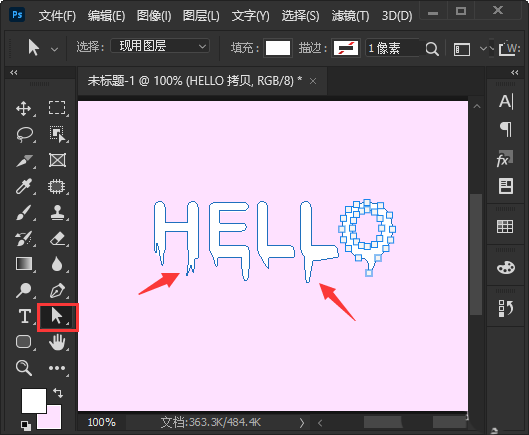529x435 pixels.
Task: Select the Rounded Rectangle shape tool
Action: coord(24,342)
